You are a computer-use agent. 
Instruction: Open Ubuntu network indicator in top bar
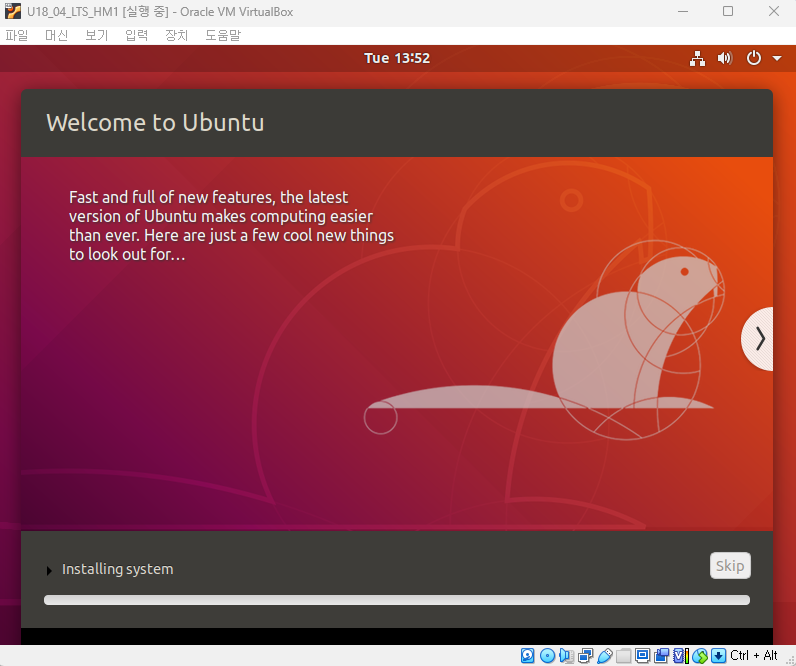coord(697,58)
